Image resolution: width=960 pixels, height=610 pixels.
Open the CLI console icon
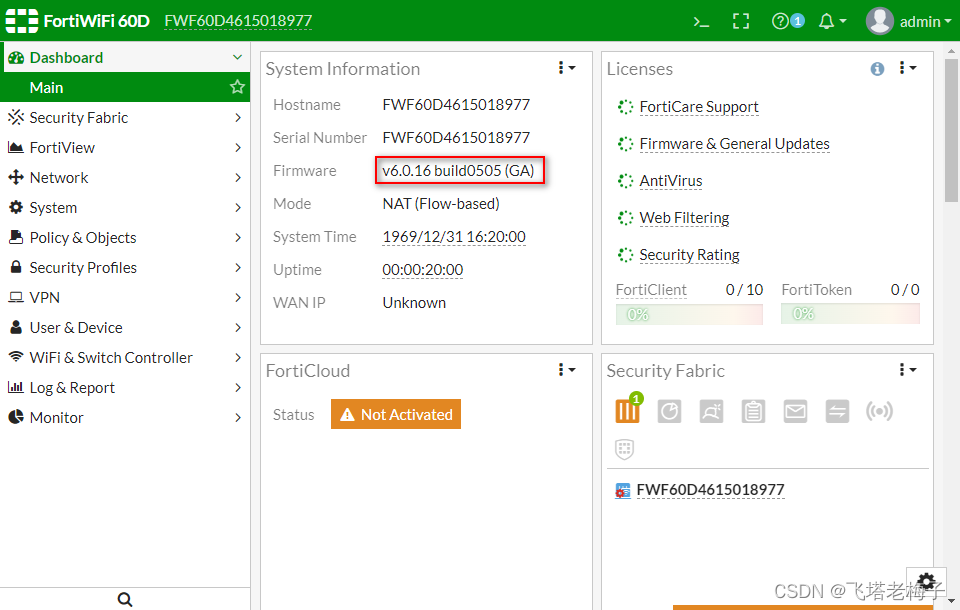pos(701,22)
